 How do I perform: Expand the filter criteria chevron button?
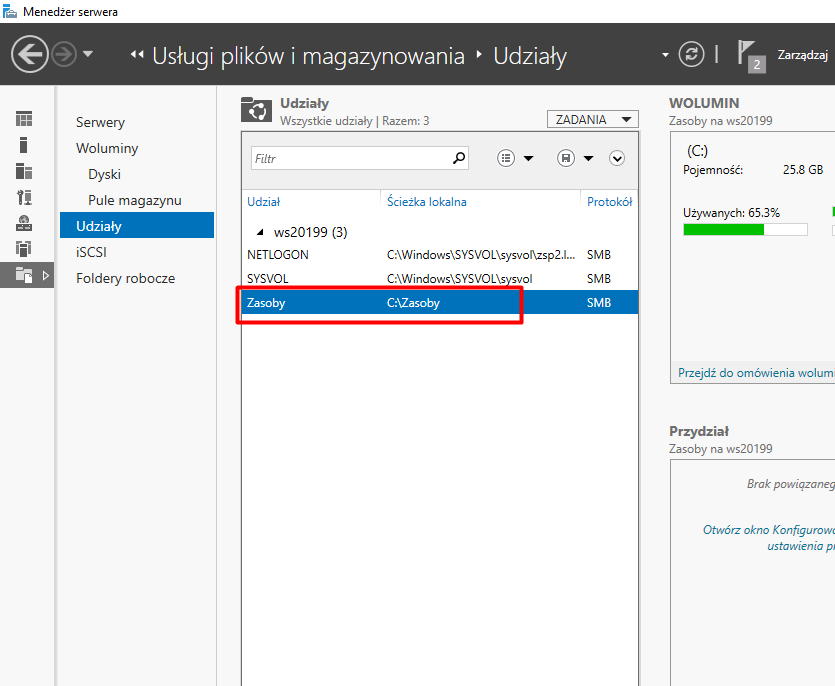617,158
